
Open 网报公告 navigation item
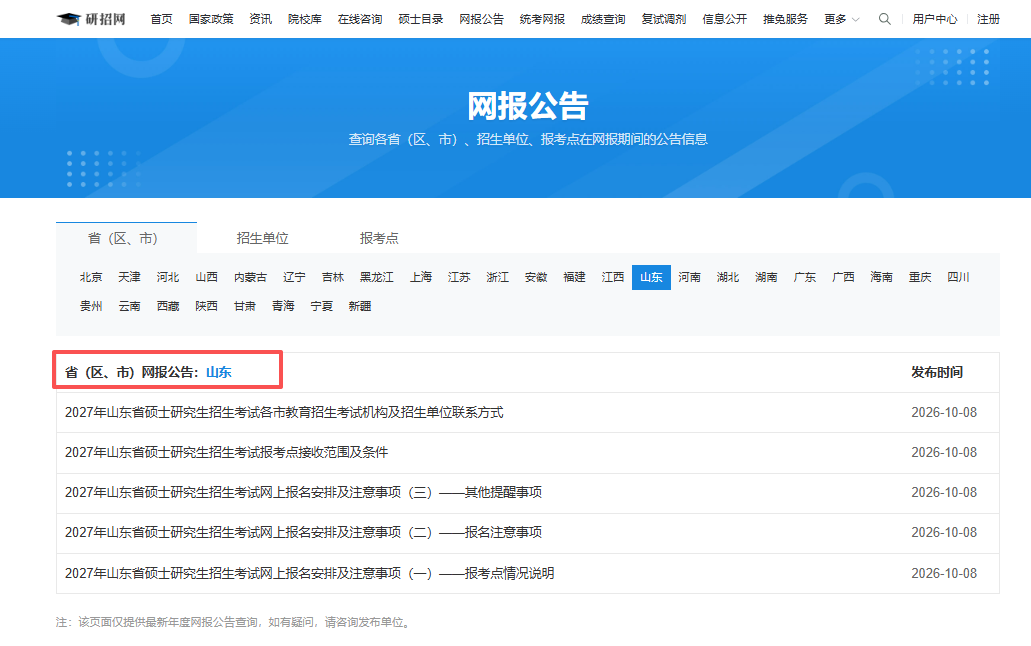(x=481, y=19)
